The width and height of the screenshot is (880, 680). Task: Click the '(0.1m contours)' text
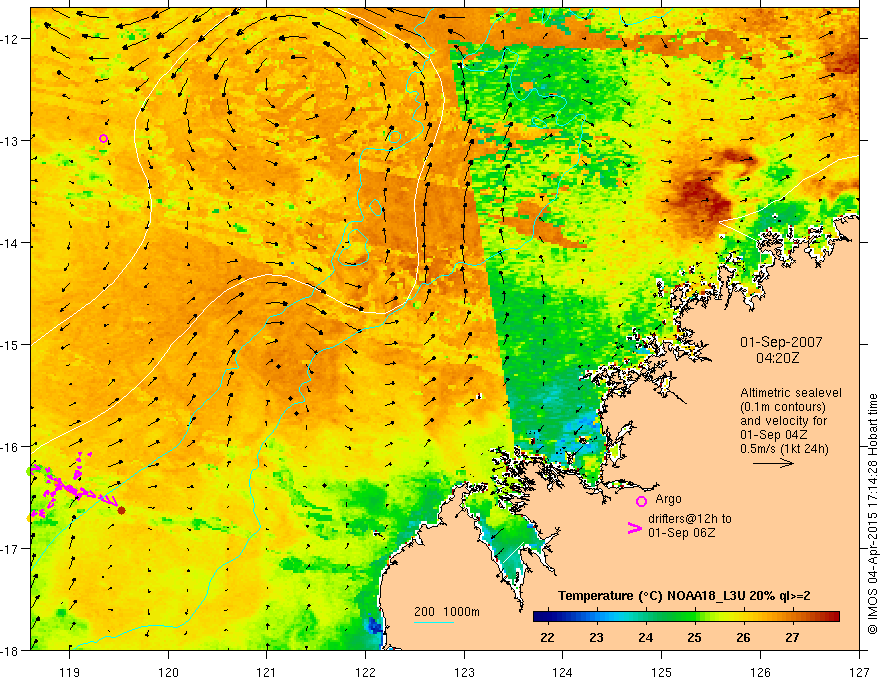pyautogui.click(x=783, y=407)
